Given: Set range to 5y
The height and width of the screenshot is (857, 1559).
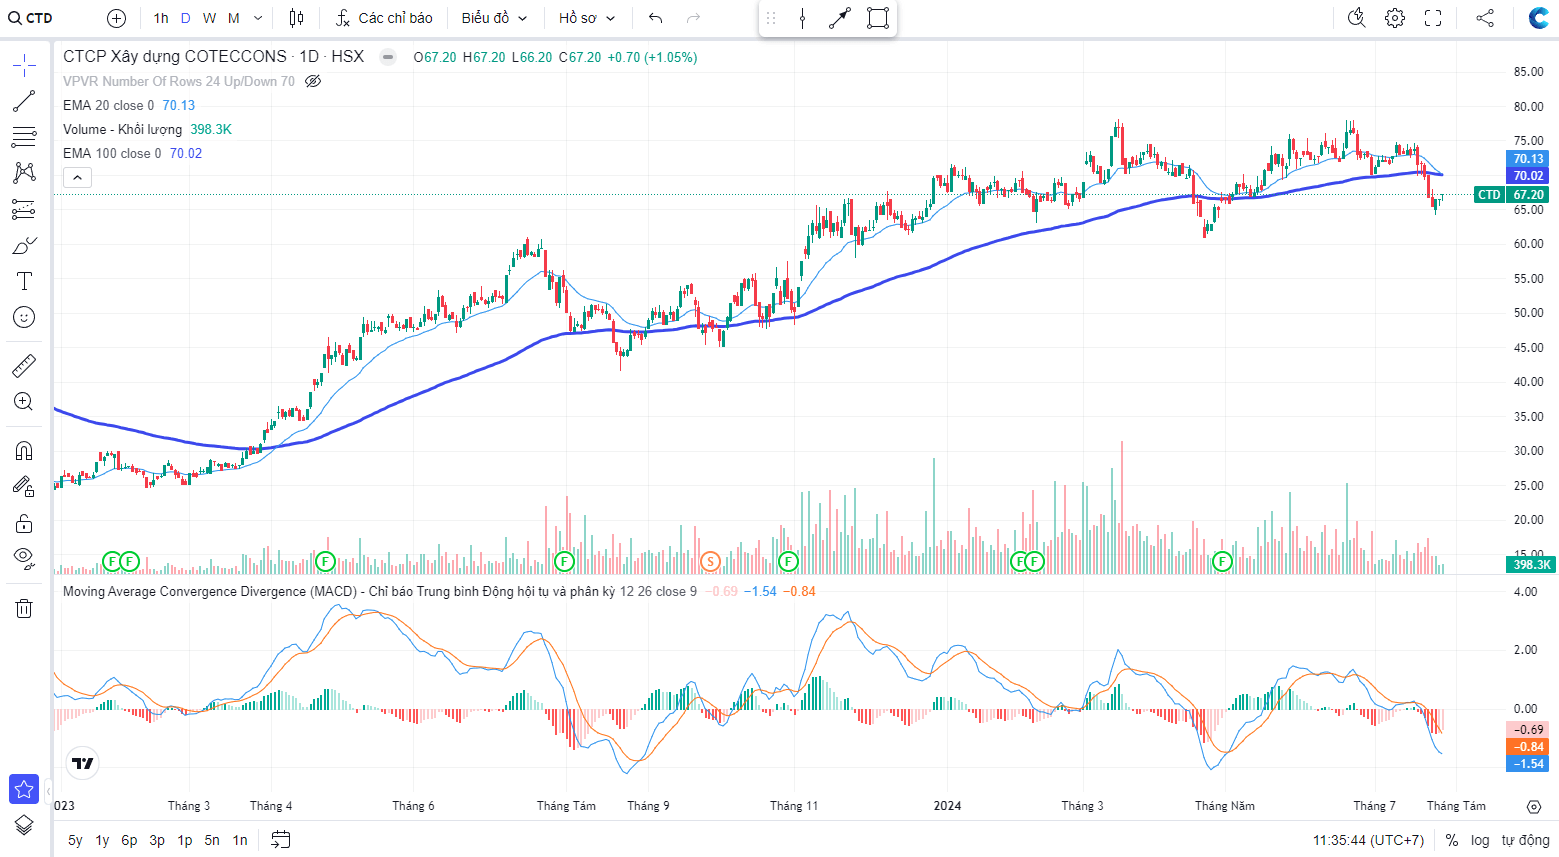Looking at the screenshot, I should pyautogui.click(x=75, y=840).
